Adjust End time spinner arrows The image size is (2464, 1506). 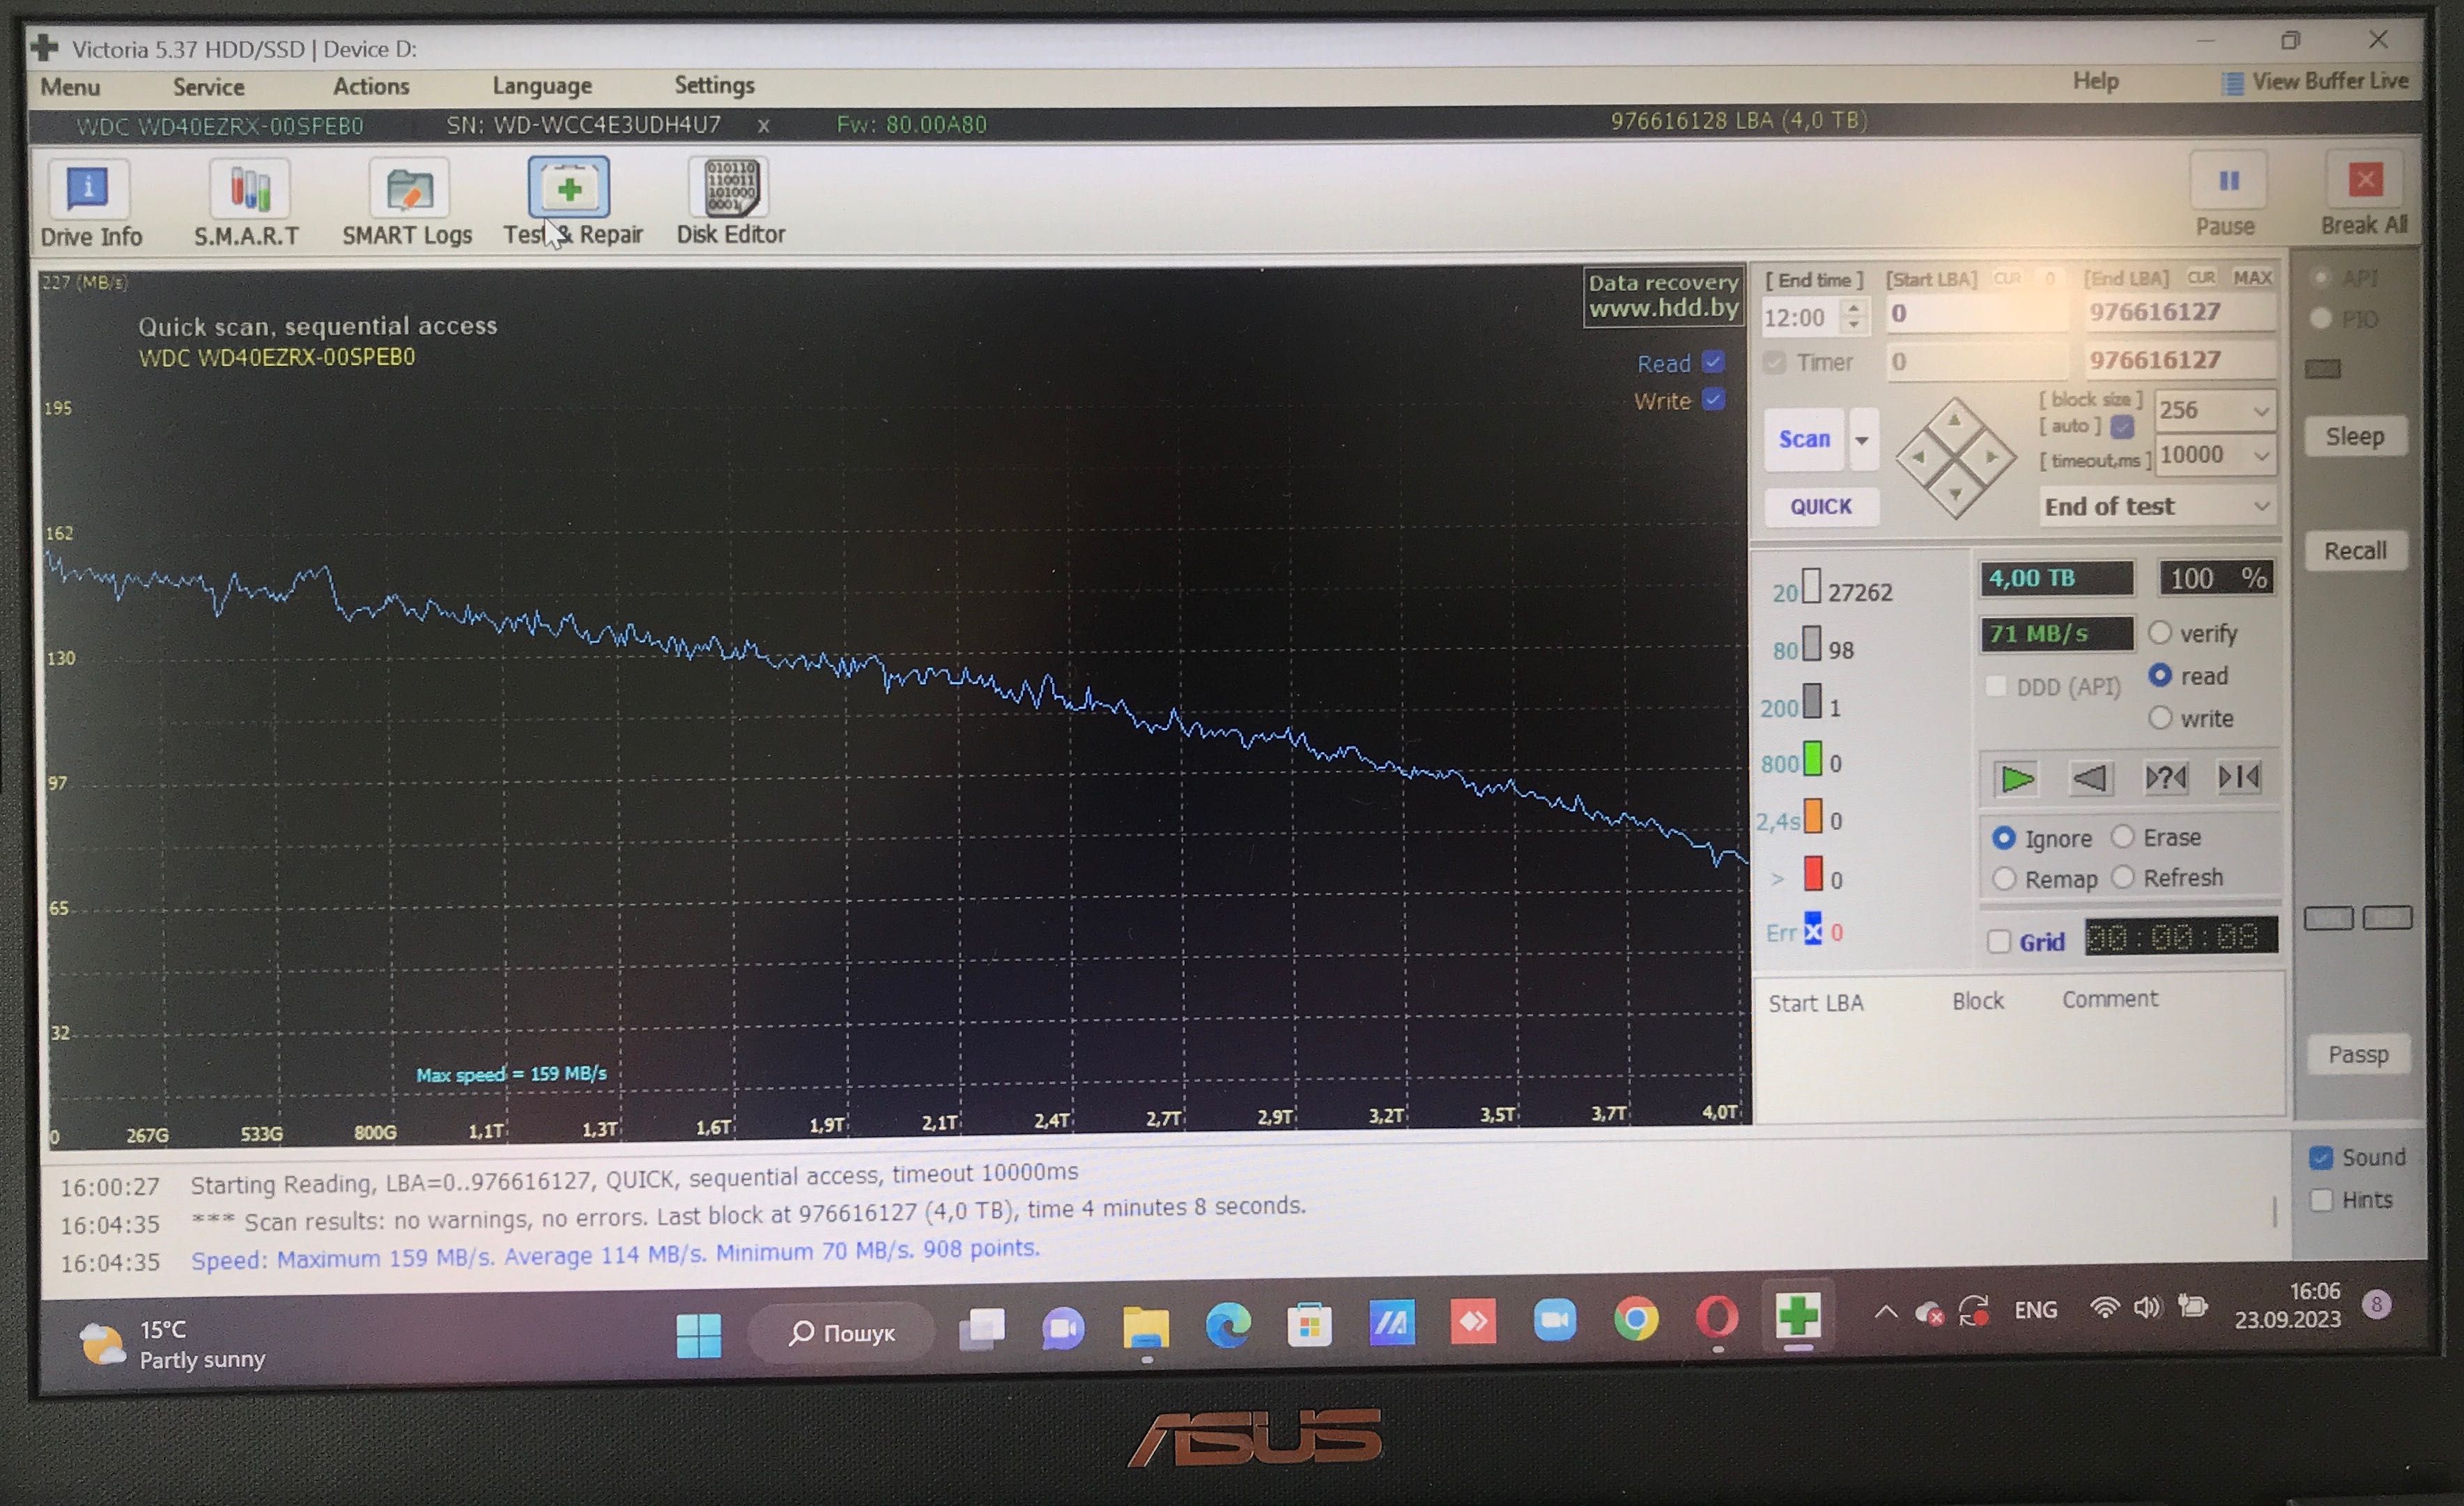(x=1854, y=316)
